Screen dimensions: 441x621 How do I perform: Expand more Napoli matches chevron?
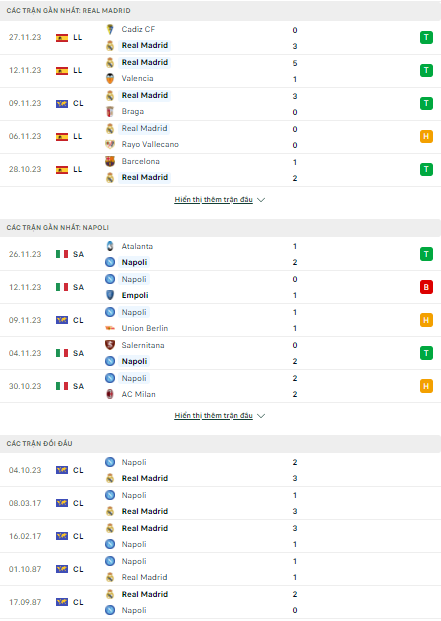coord(261,416)
